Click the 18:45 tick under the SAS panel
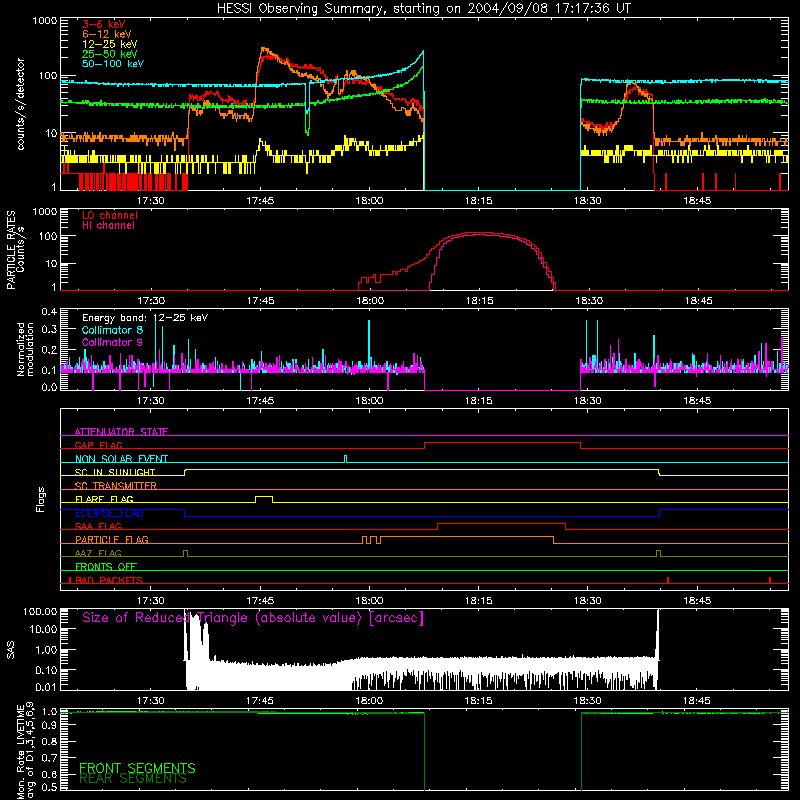Screen dimensions: 800x800 tap(697, 701)
